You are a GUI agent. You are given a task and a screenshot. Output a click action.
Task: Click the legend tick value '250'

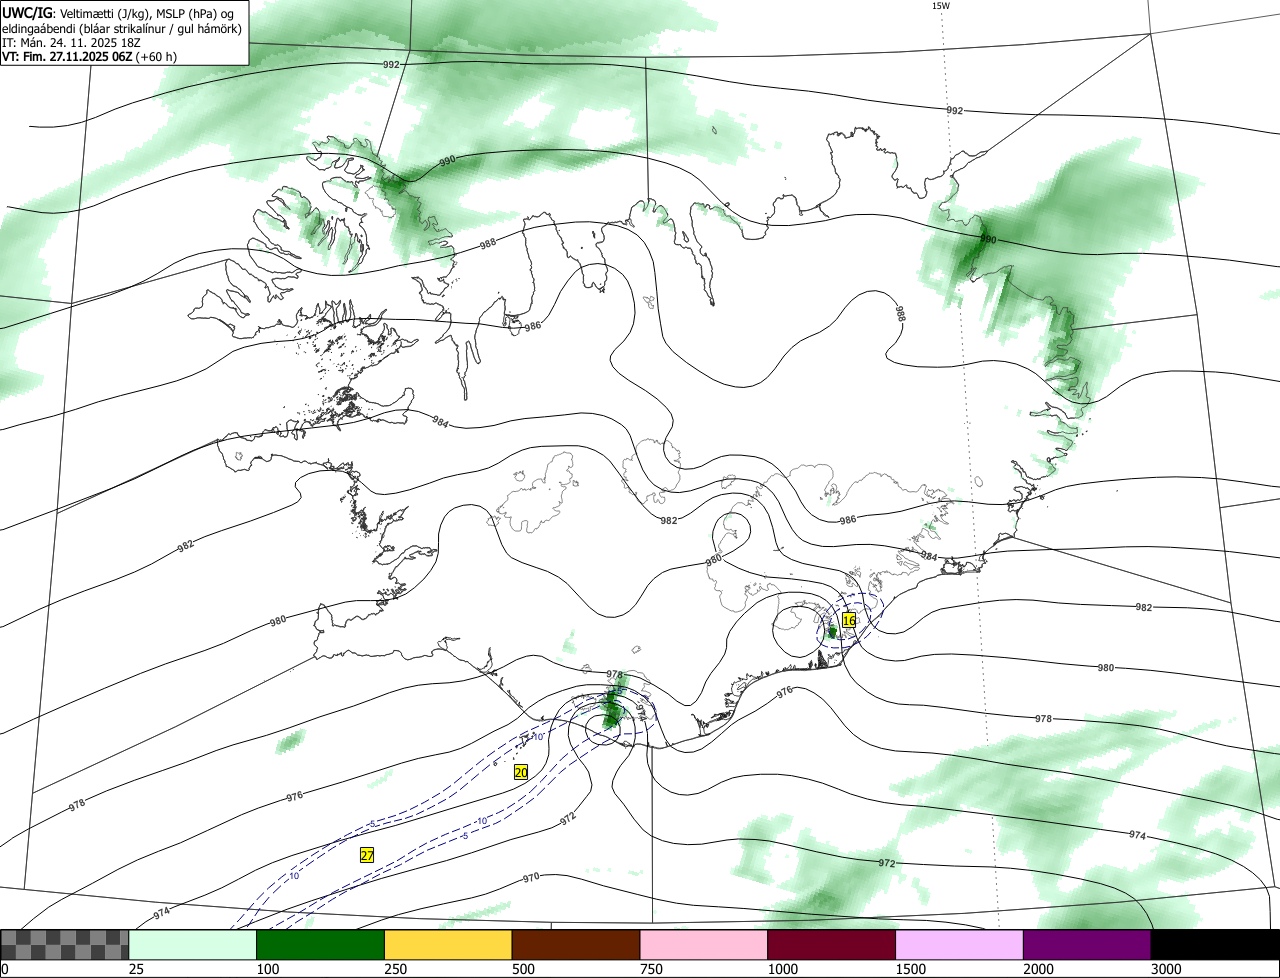pos(396,969)
